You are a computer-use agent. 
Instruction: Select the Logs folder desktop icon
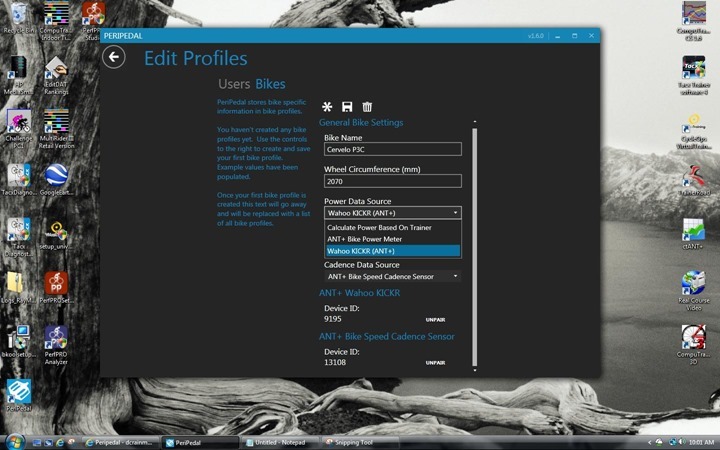18,288
